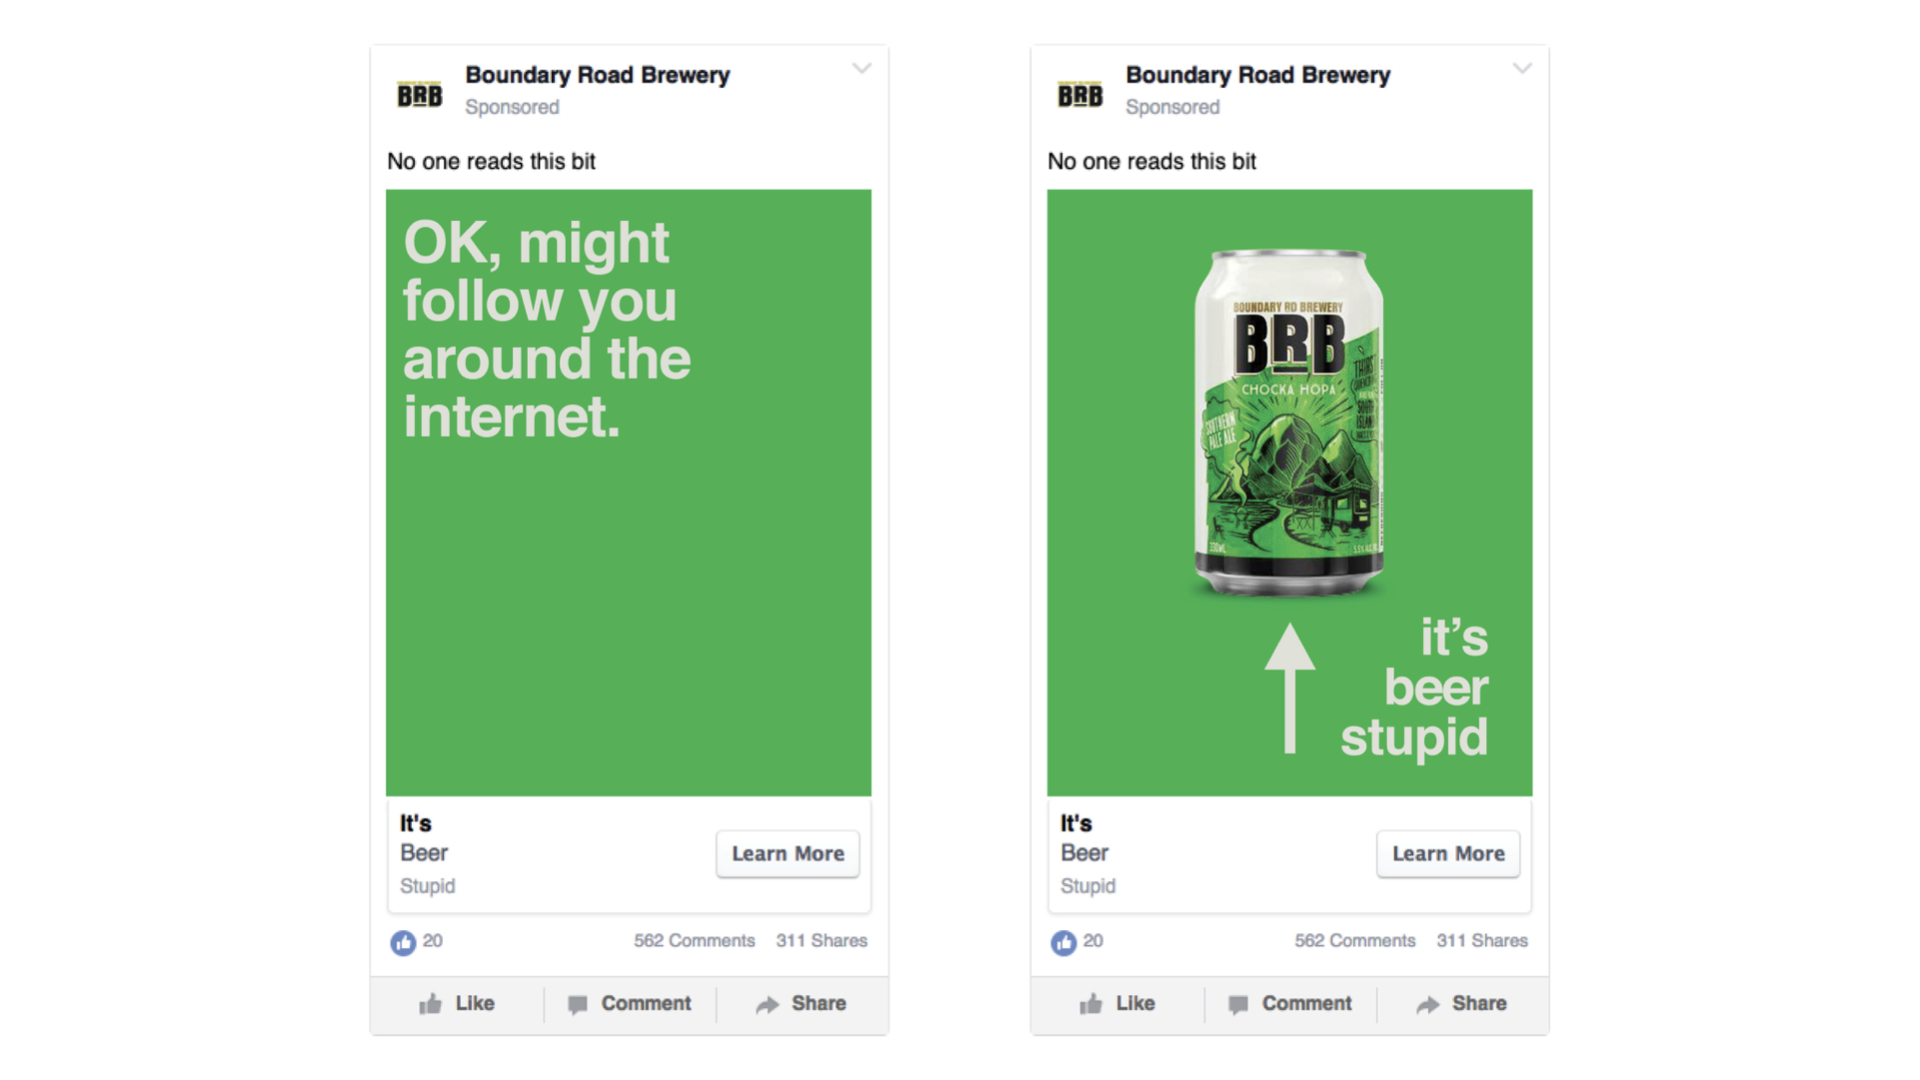Share the left ad post
This screenshot has height=1080, width=1920.
pos(801,1004)
